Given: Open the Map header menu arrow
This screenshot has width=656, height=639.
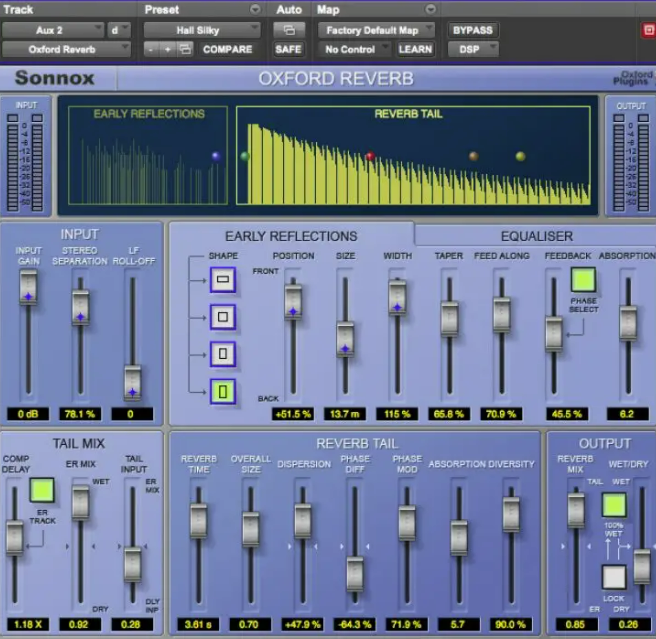Looking at the screenshot, I should click(430, 9).
